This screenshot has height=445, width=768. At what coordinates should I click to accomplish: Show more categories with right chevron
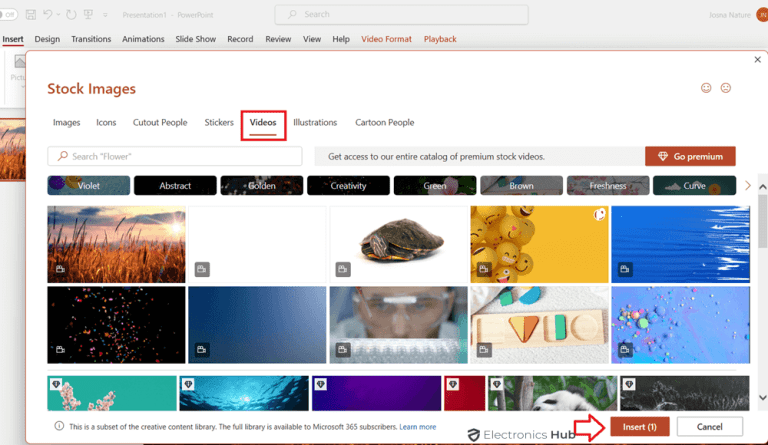point(747,186)
